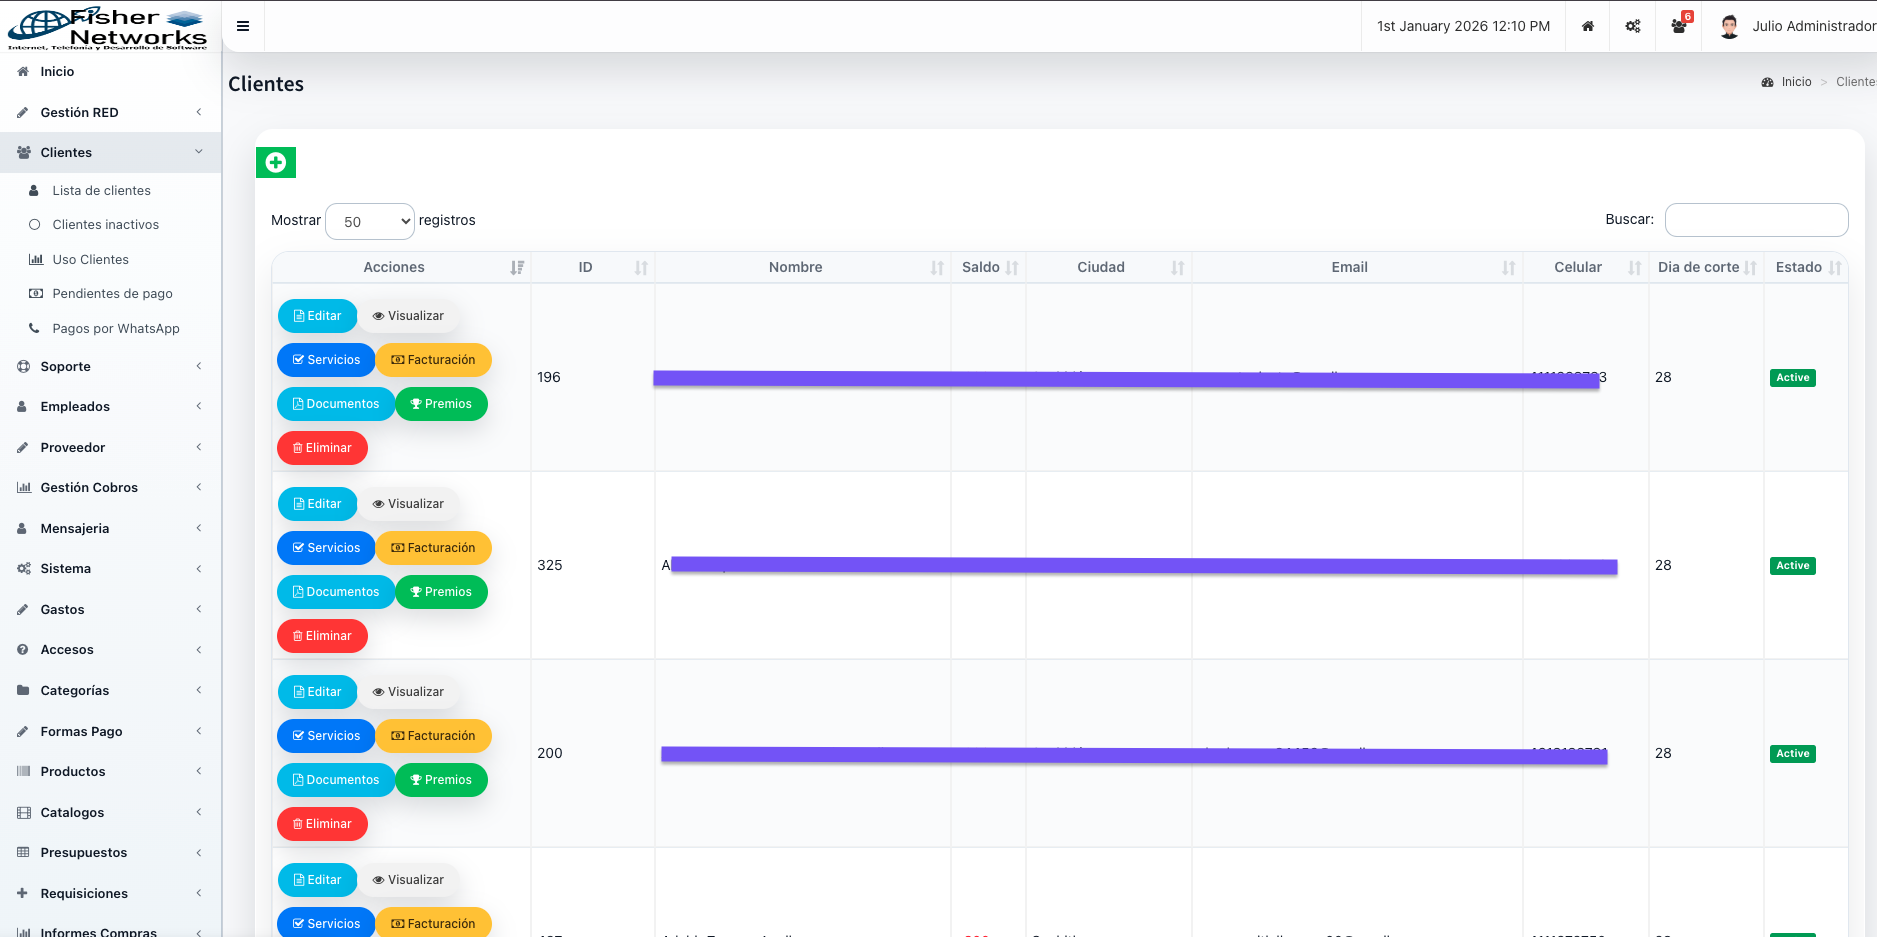Click the Buscar search input field
The width and height of the screenshot is (1877, 937).
1756,220
